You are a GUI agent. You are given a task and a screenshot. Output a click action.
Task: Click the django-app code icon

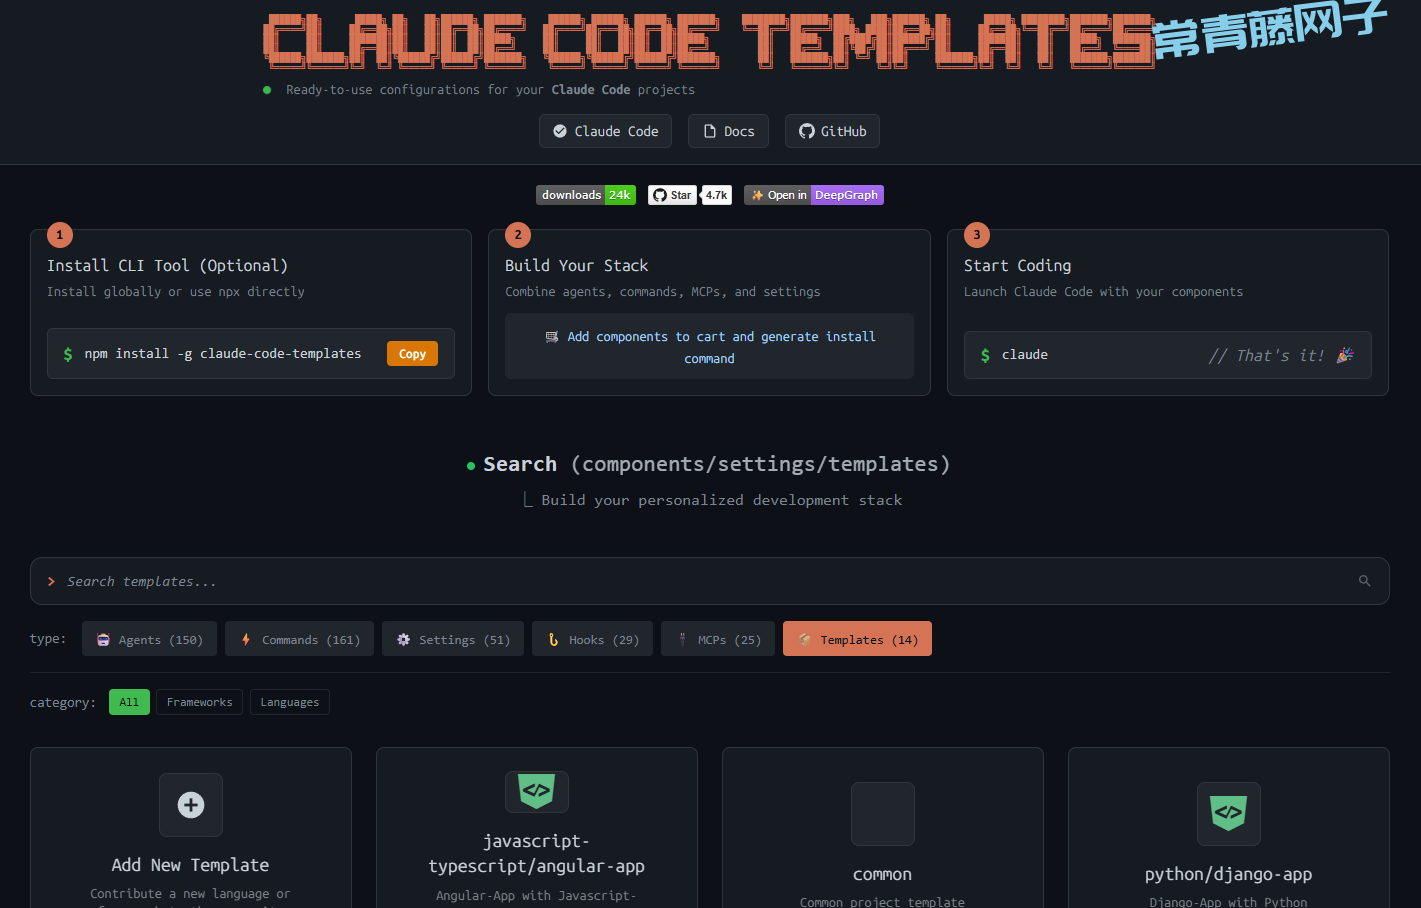click(x=1229, y=814)
